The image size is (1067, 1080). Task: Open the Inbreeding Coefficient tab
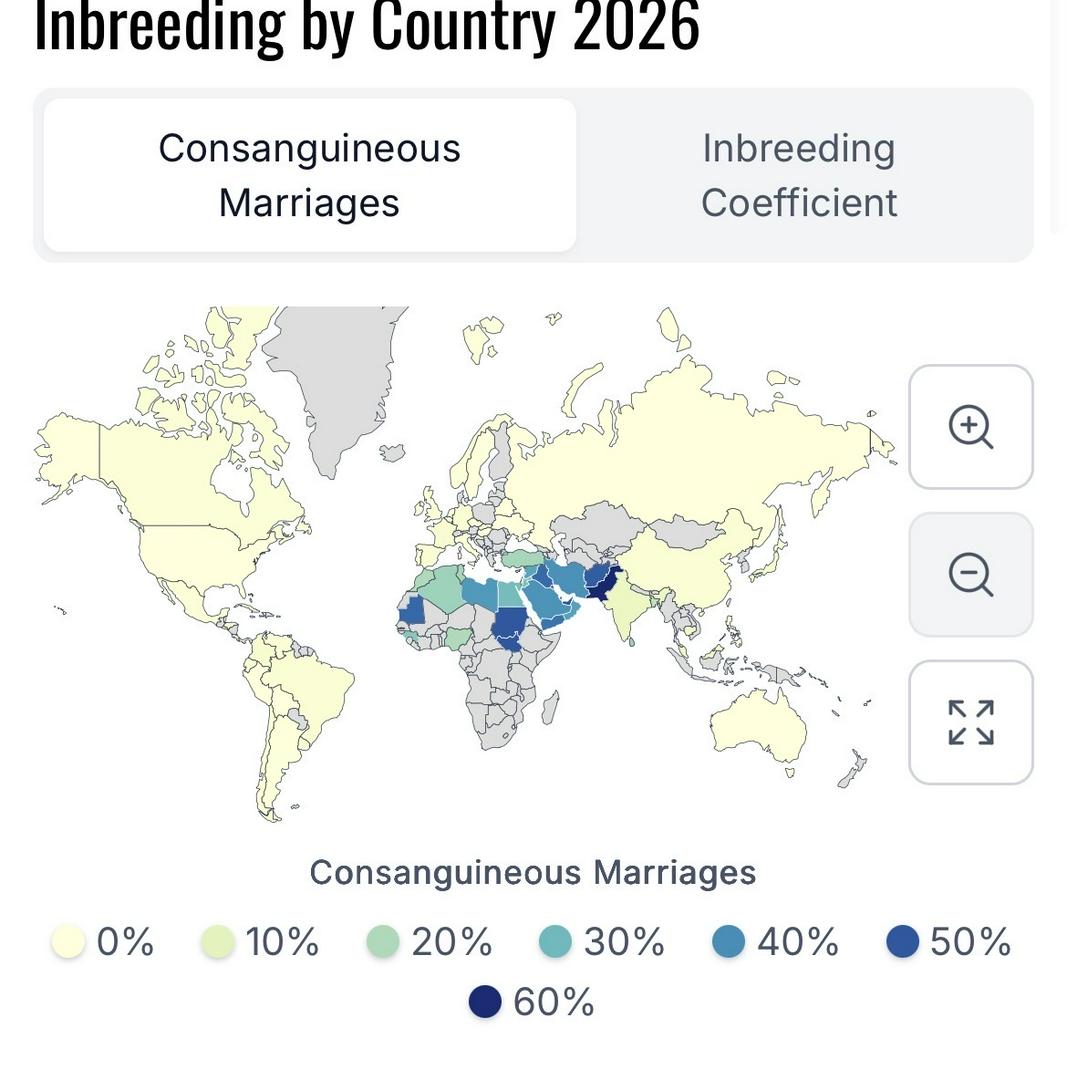click(x=798, y=175)
